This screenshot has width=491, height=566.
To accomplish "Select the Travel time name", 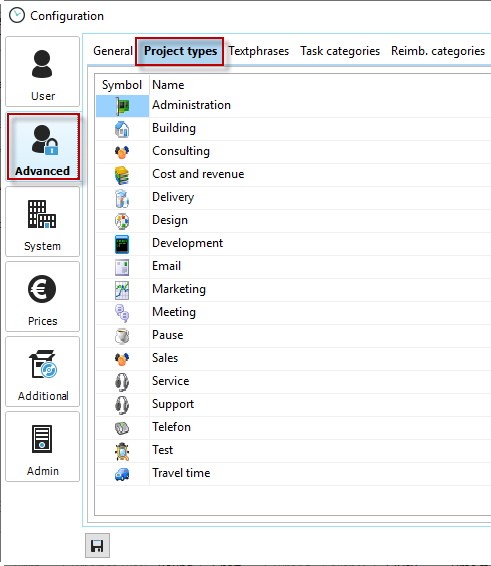I will point(181,473).
